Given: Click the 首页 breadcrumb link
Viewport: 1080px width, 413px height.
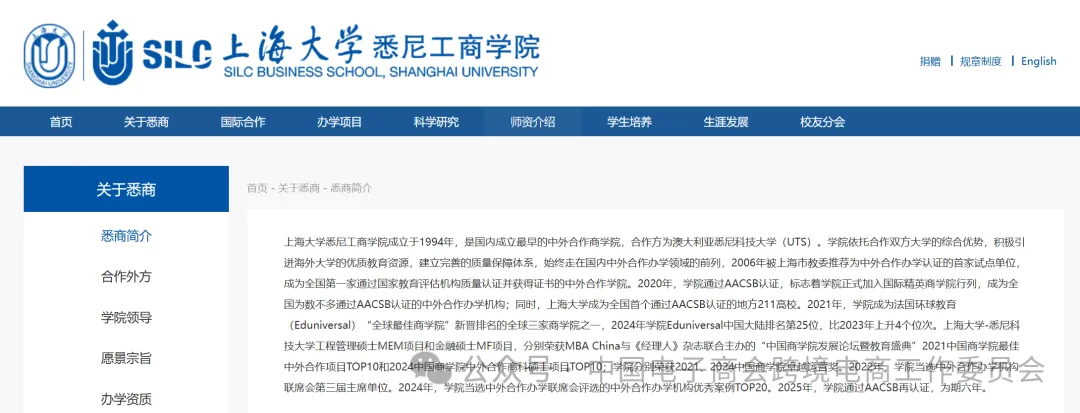Looking at the screenshot, I should pos(257,188).
